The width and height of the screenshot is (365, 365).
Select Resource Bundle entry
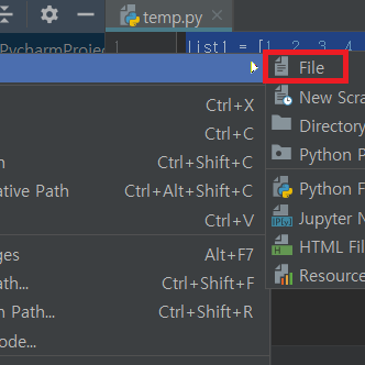[x=315, y=276]
